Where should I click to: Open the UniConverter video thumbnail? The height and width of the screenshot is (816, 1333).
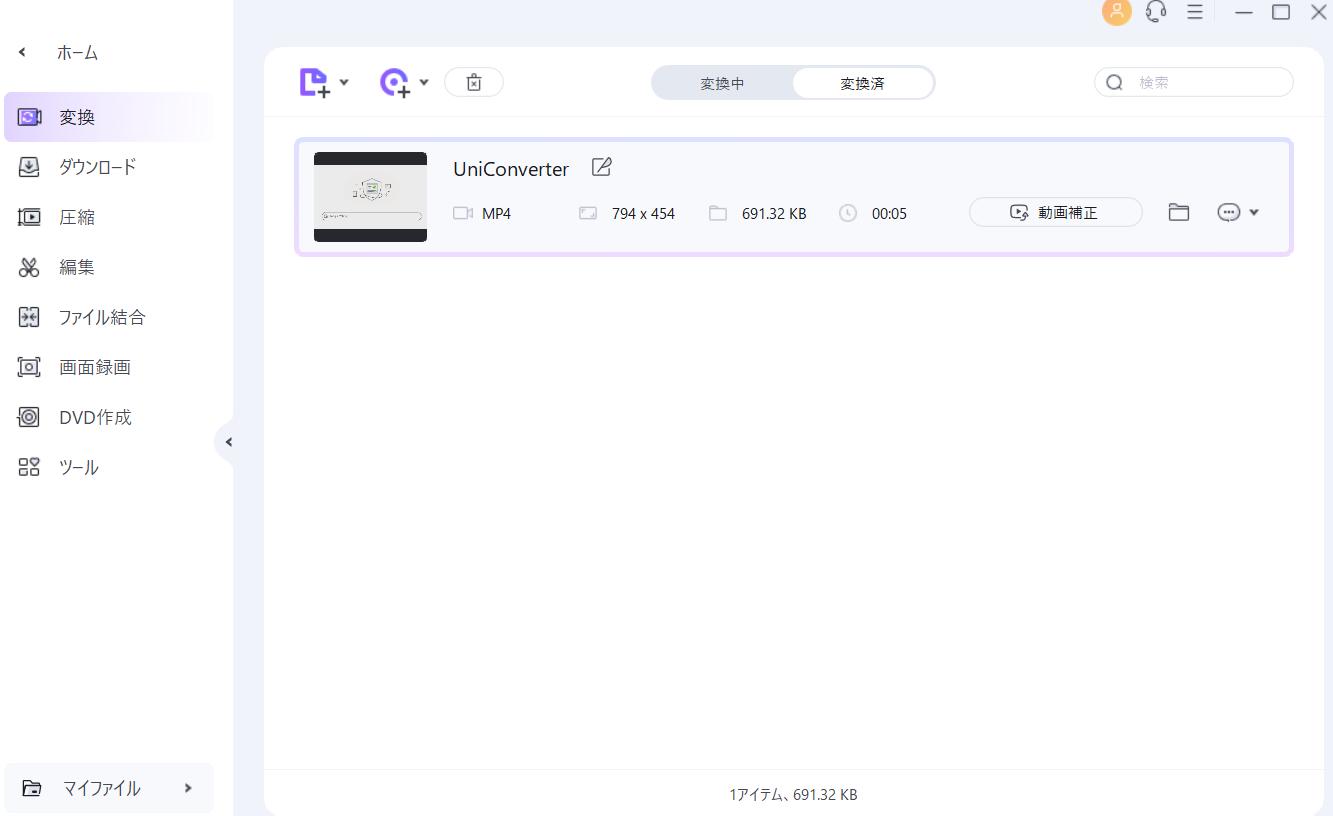click(370, 197)
